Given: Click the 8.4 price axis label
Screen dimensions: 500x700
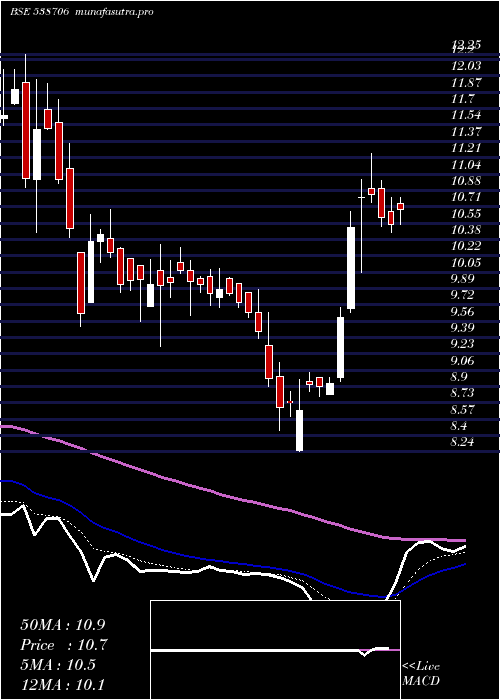Looking at the screenshot, I should 461,425.
